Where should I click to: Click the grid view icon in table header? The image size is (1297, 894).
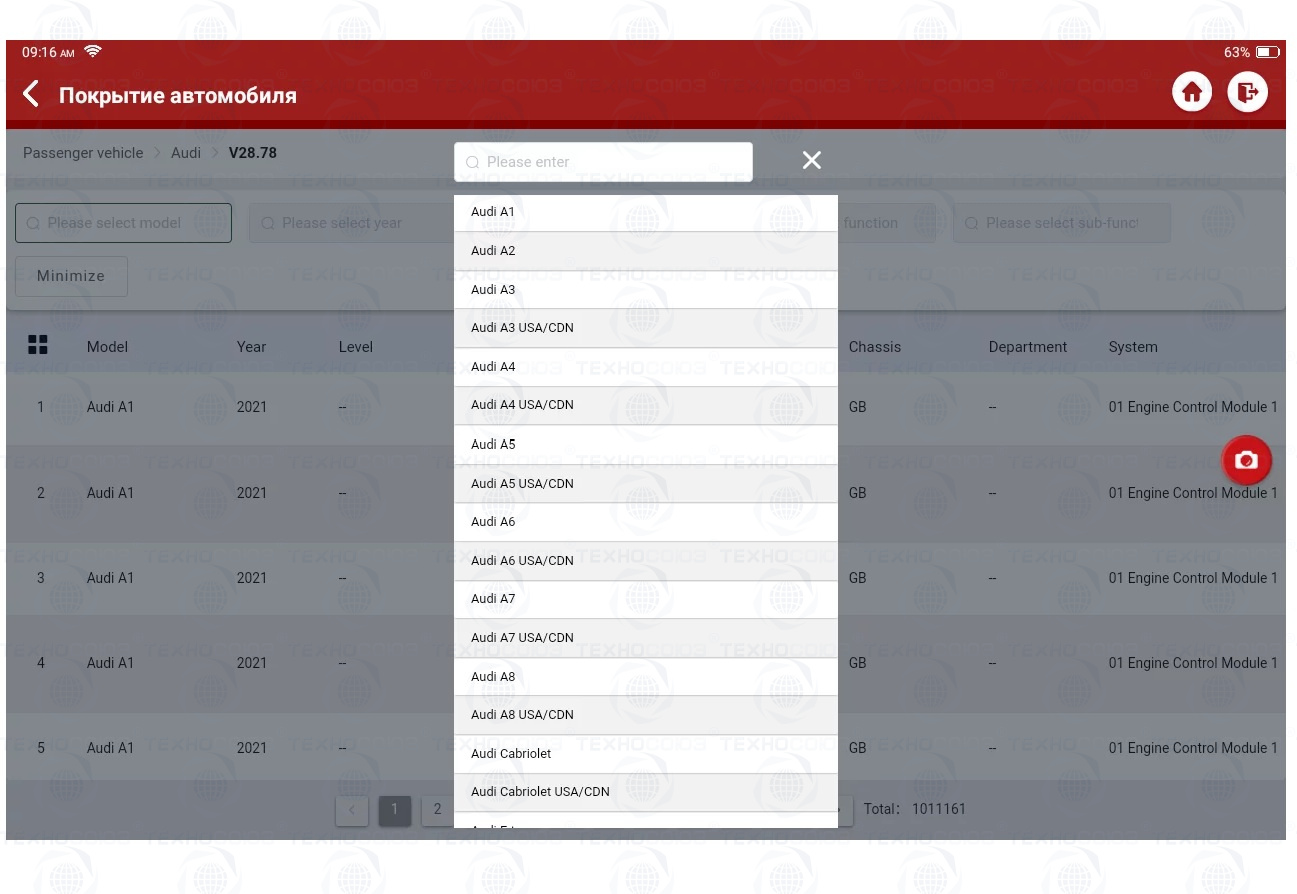tap(38, 345)
